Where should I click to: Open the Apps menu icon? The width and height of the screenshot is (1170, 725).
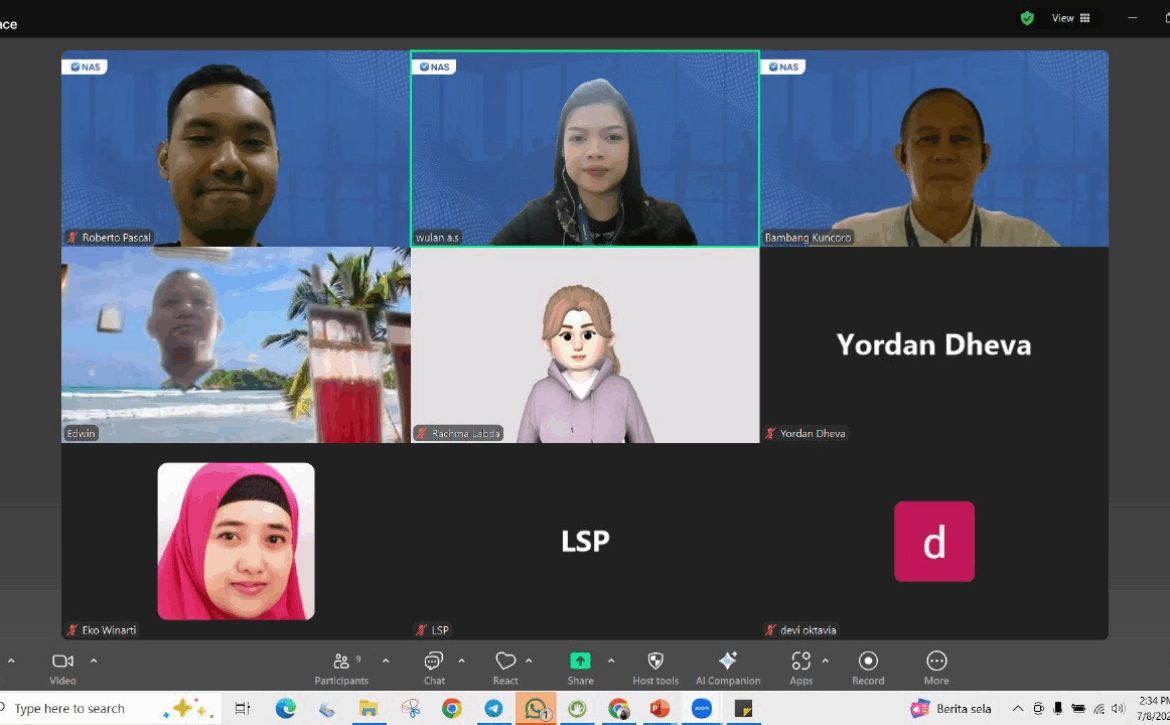(801, 667)
